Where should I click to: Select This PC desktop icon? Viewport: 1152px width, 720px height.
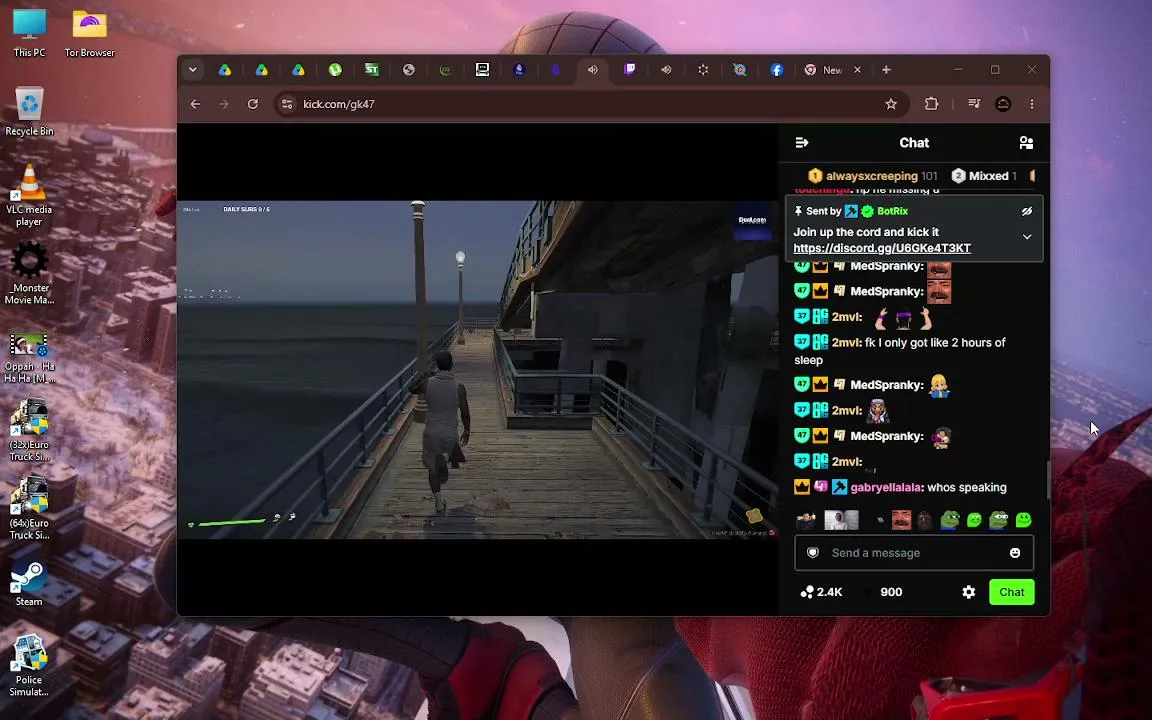[x=29, y=34]
